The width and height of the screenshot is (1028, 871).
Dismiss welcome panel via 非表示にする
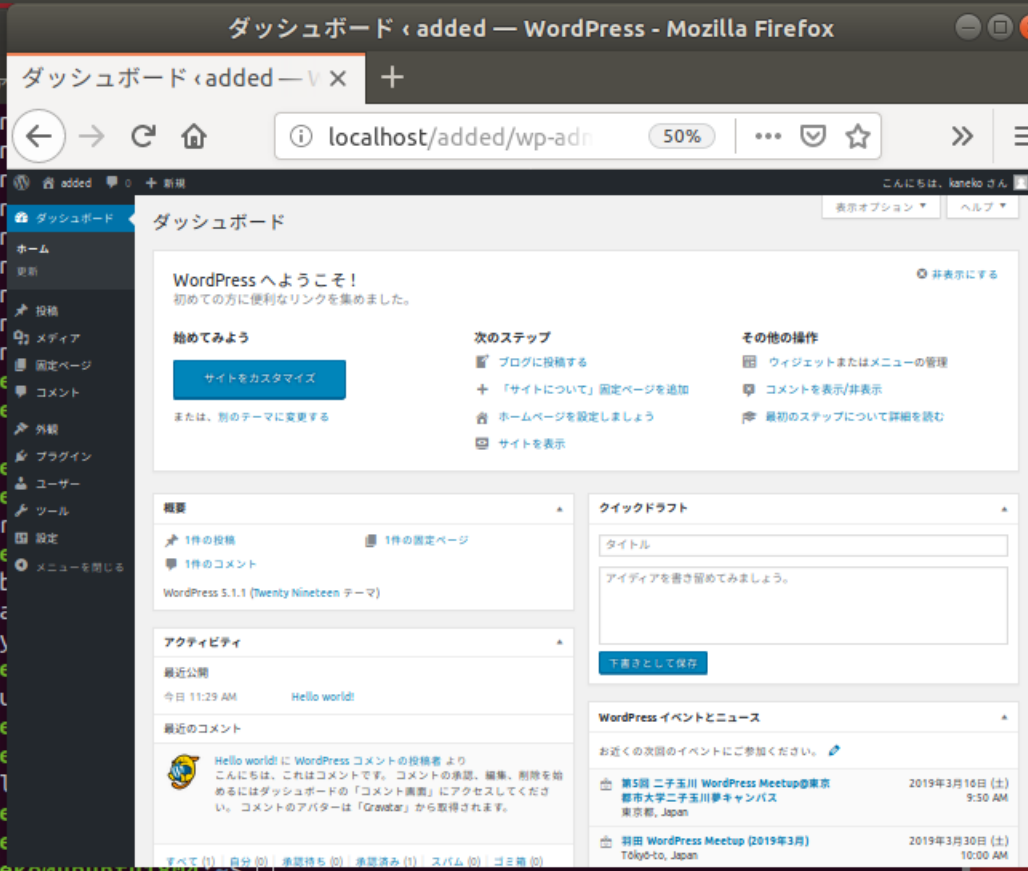pos(957,274)
